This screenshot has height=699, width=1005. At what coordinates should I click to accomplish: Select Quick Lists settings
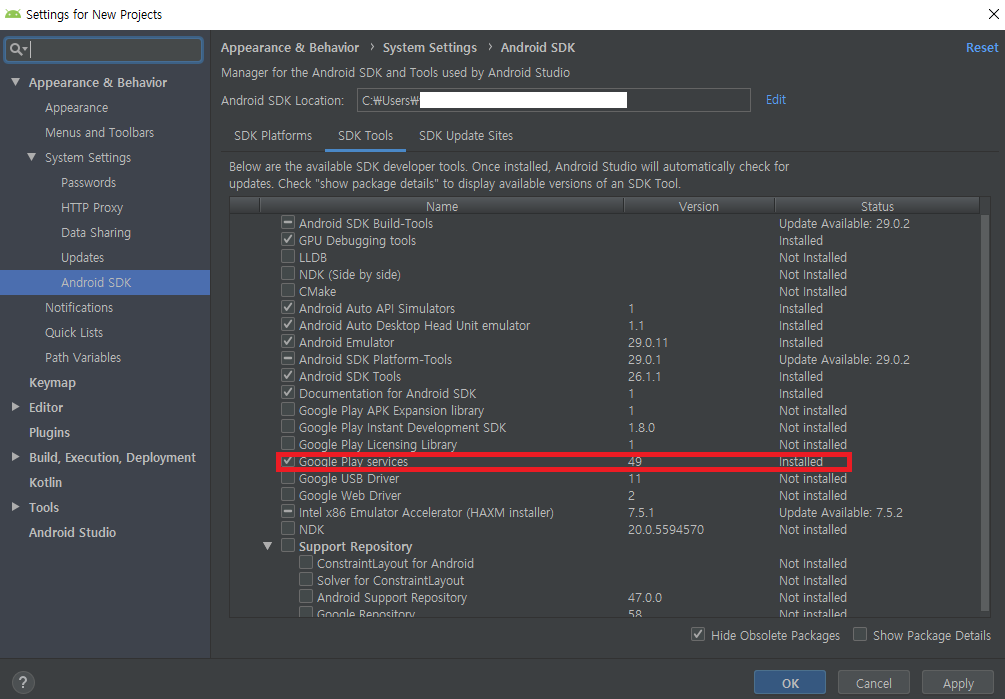tap(74, 333)
